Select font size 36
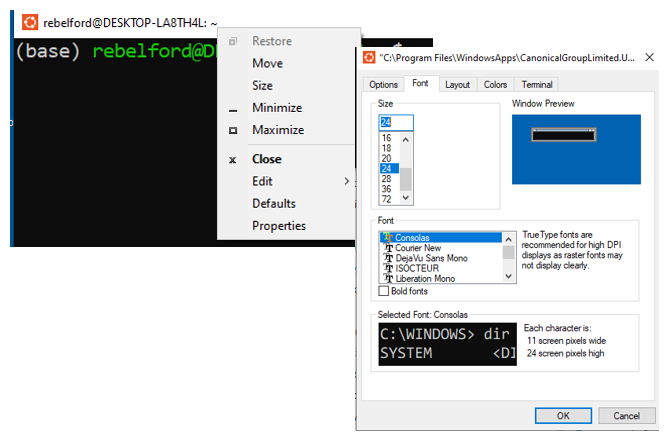The width and height of the screenshot is (668, 437). click(389, 189)
